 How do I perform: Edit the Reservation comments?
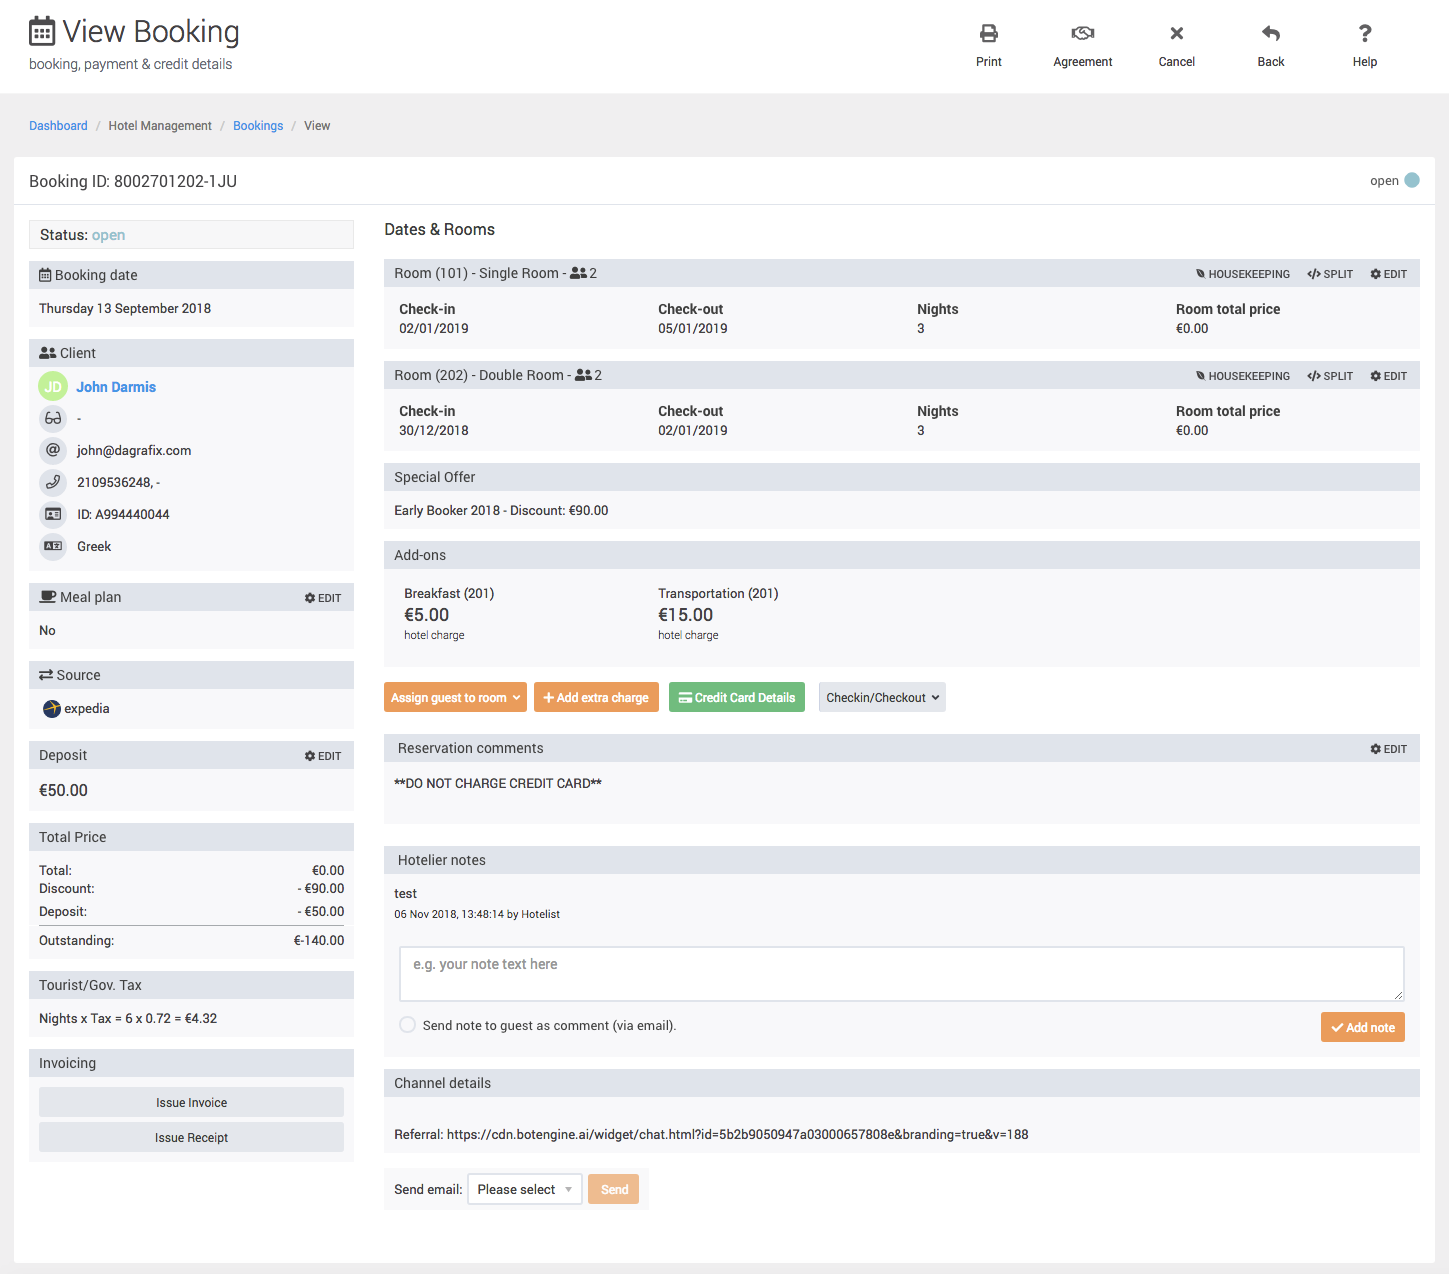tap(1388, 749)
